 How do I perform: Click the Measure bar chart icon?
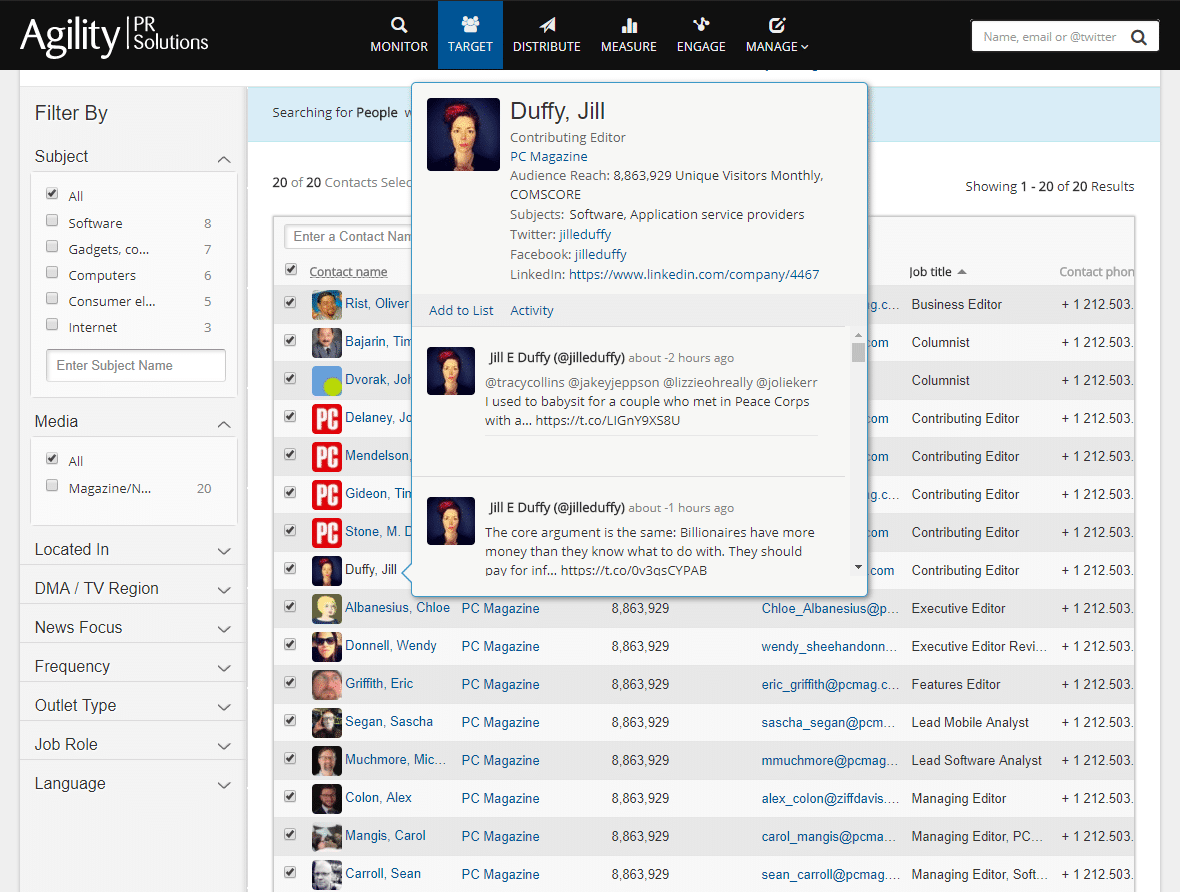(629, 26)
